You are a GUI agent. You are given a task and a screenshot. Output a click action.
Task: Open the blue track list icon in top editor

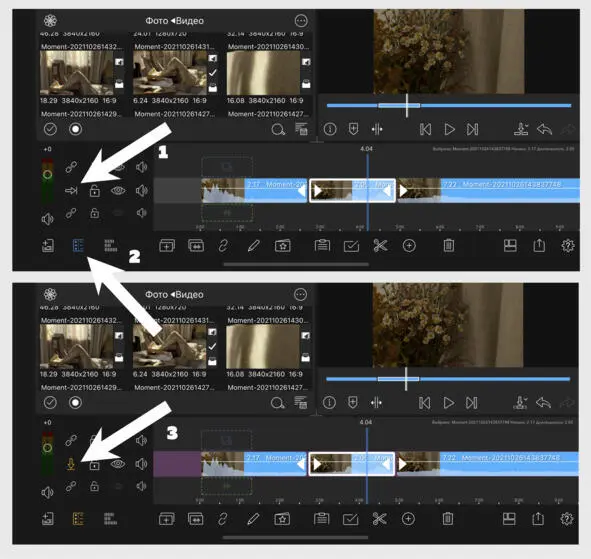(x=78, y=246)
